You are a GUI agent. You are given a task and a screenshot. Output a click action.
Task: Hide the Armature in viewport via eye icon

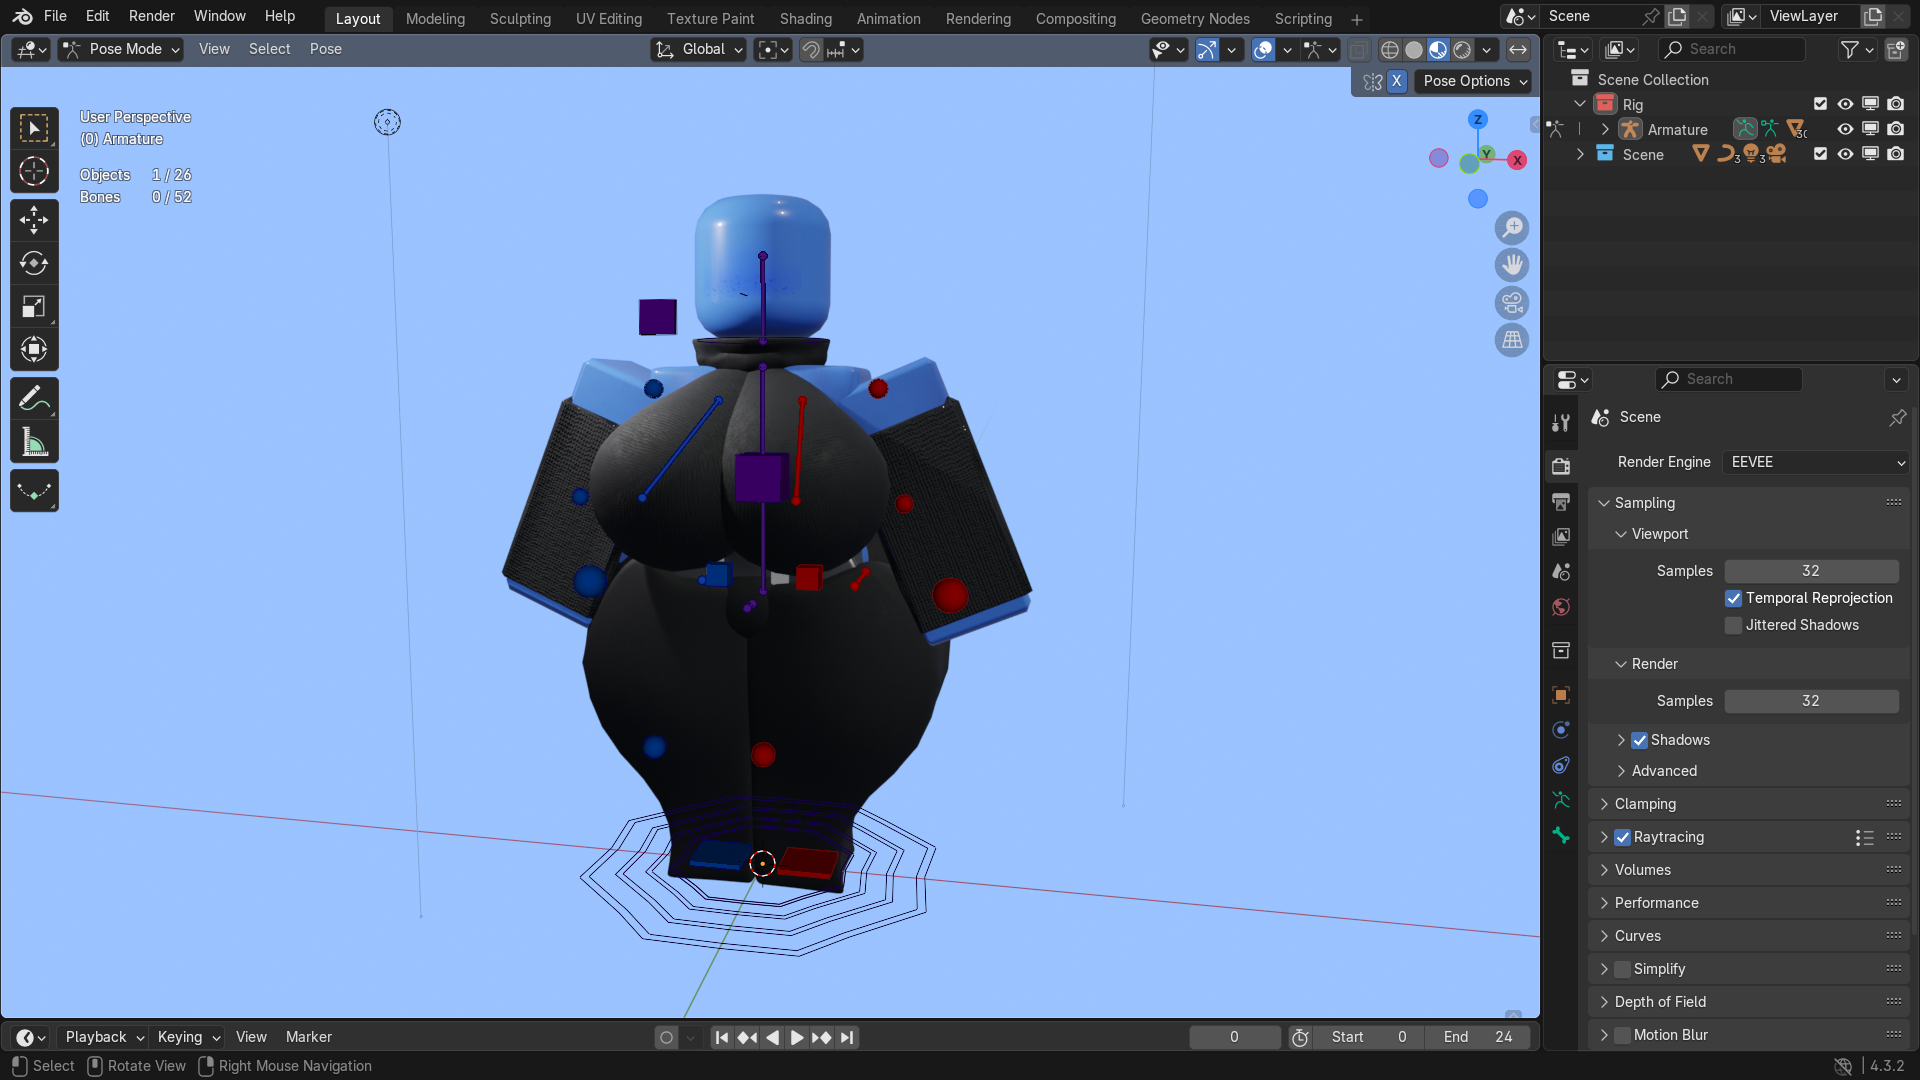click(x=1845, y=129)
